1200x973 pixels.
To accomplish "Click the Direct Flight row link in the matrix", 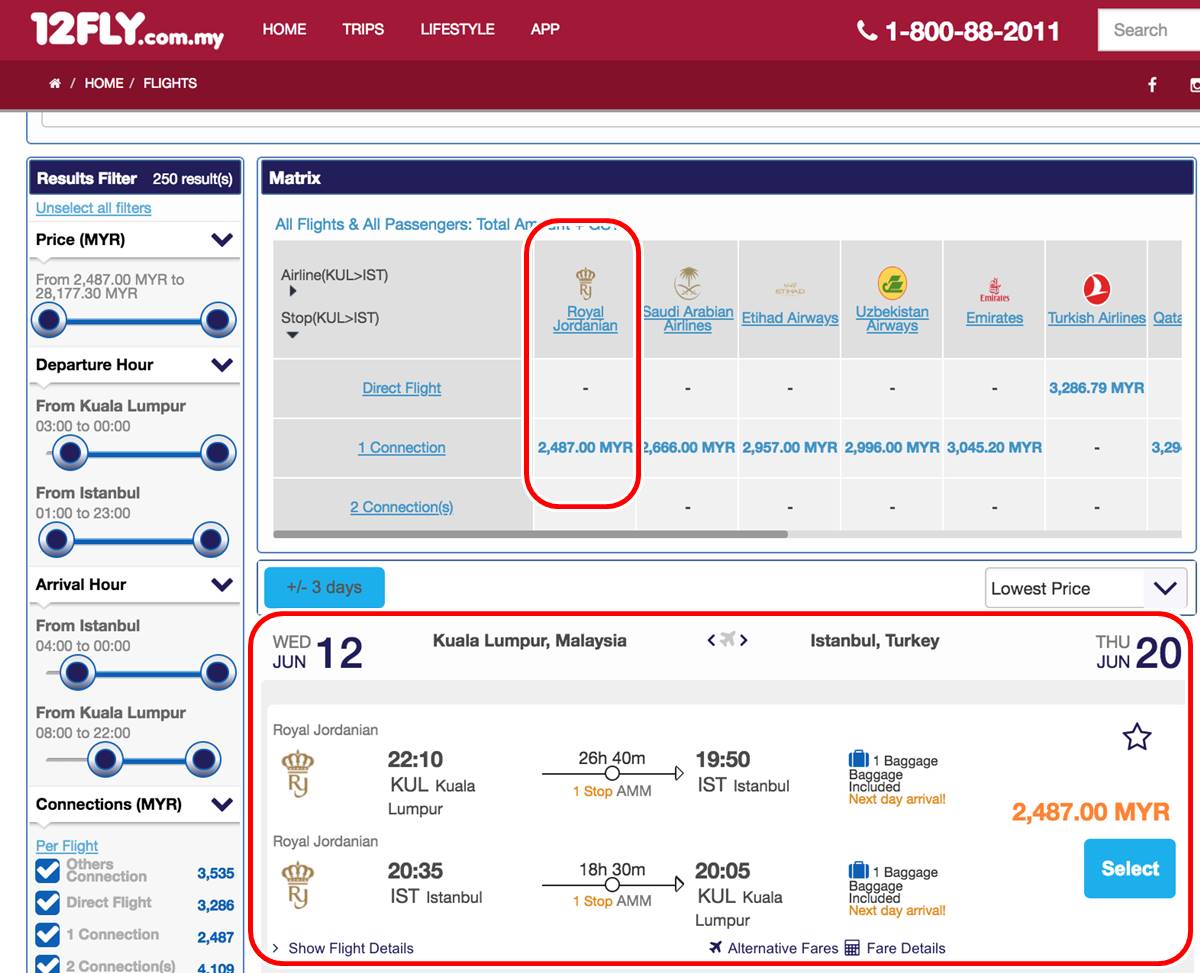I will coord(401,388).
